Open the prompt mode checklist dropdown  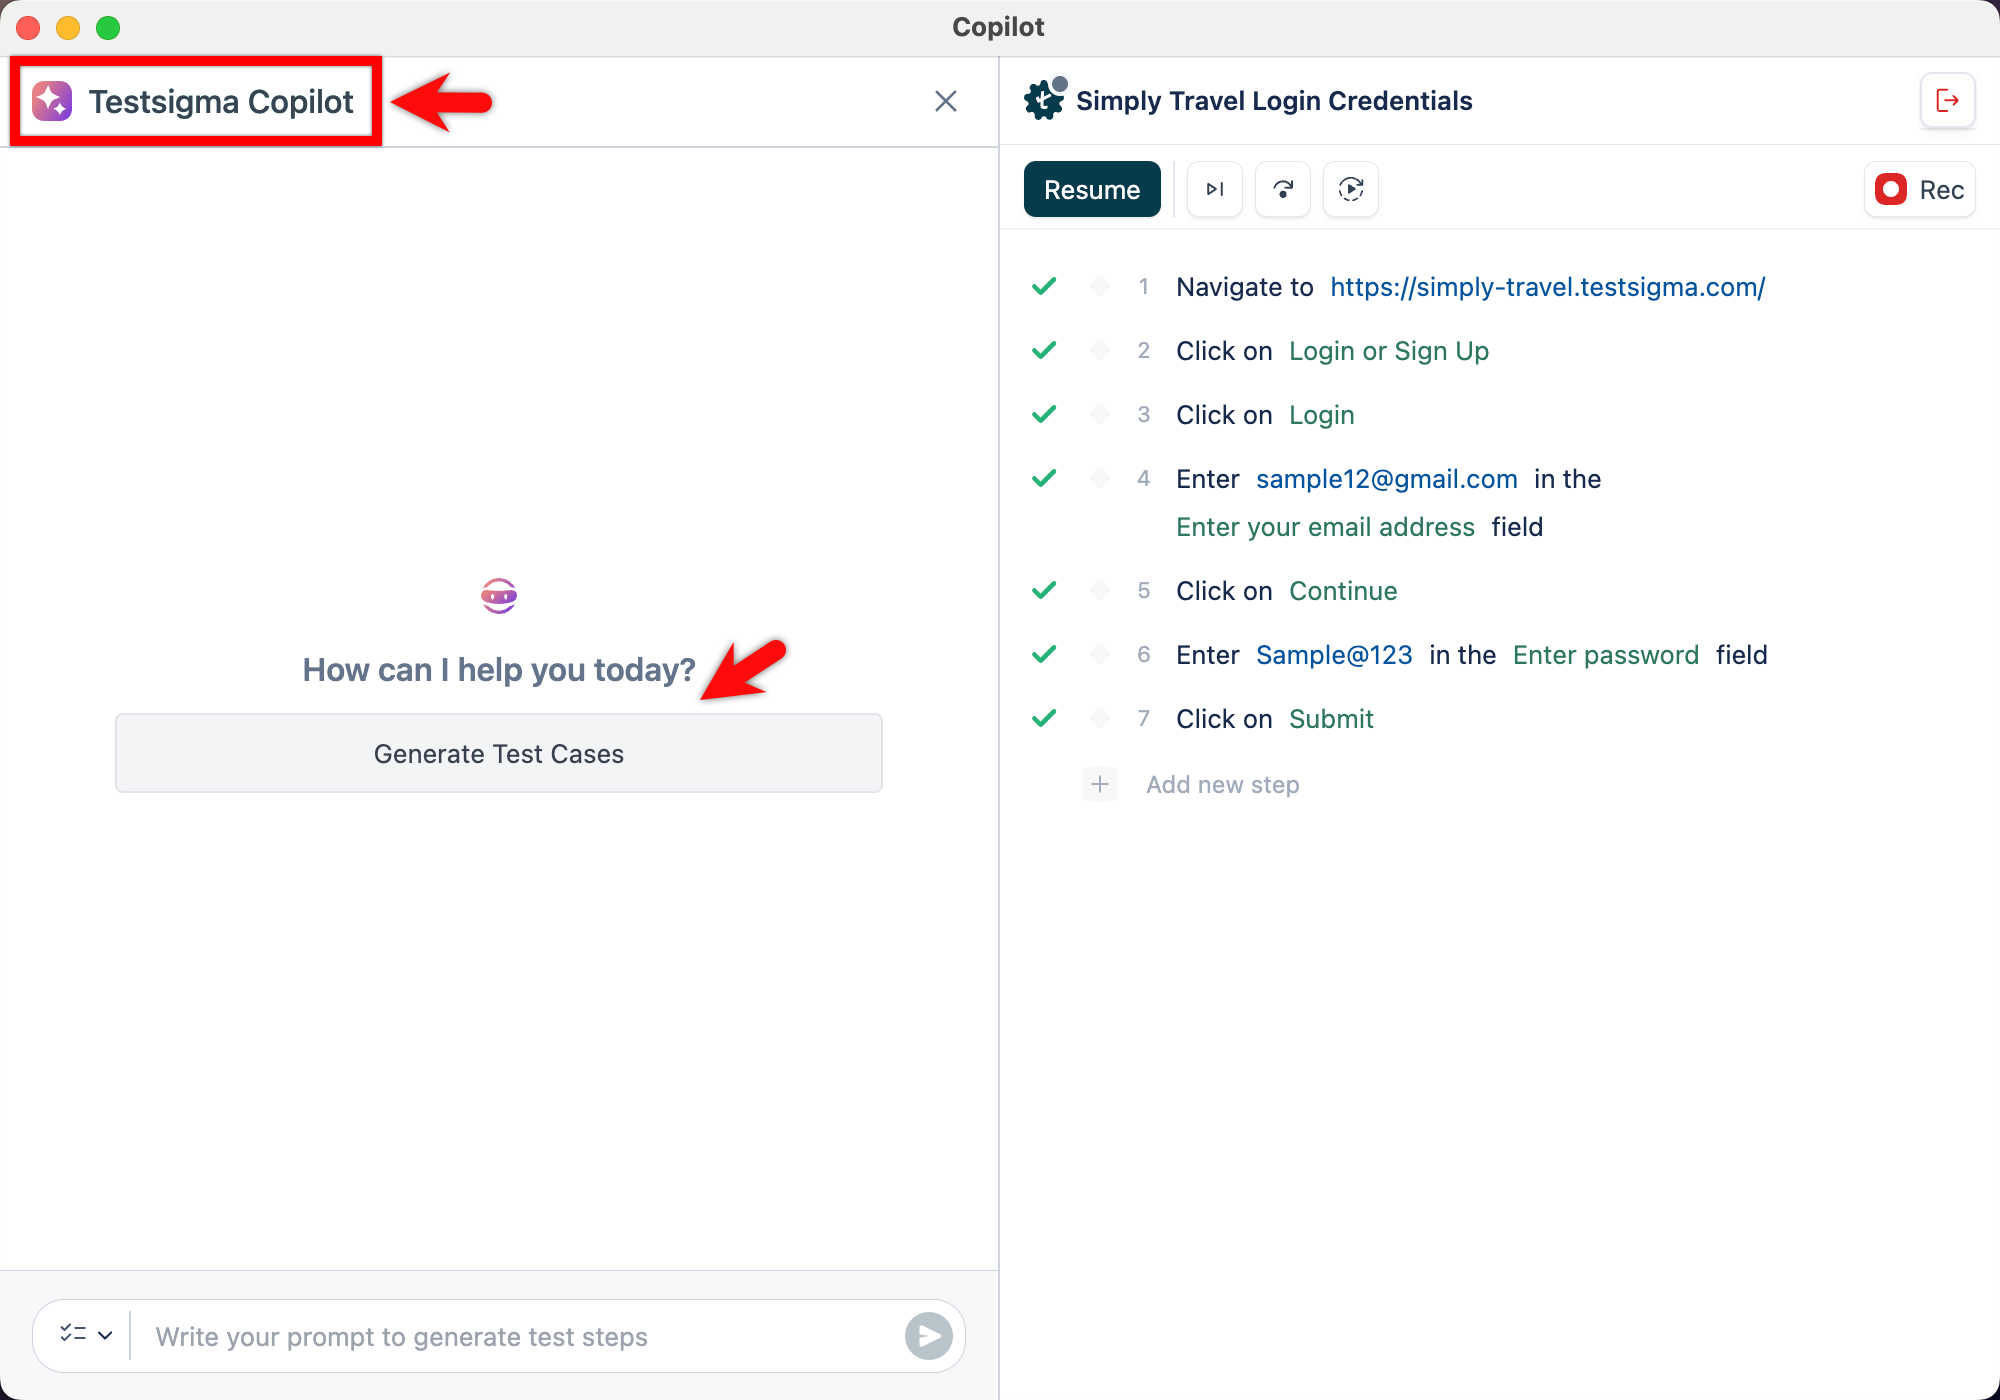click(85, 1334)
